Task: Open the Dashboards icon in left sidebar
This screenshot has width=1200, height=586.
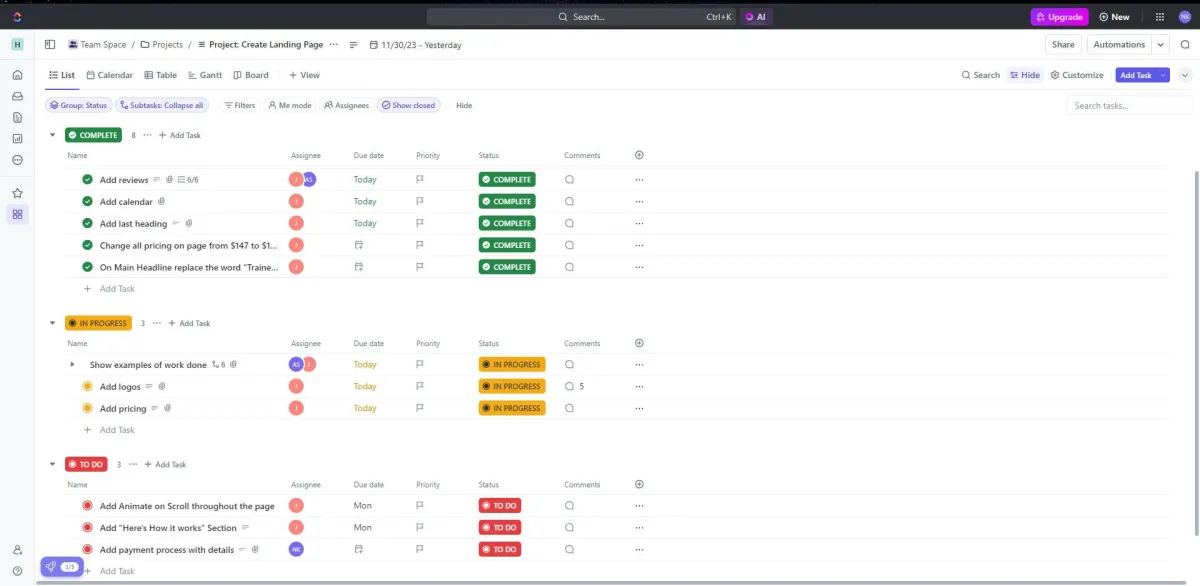Action: [17, 139]
